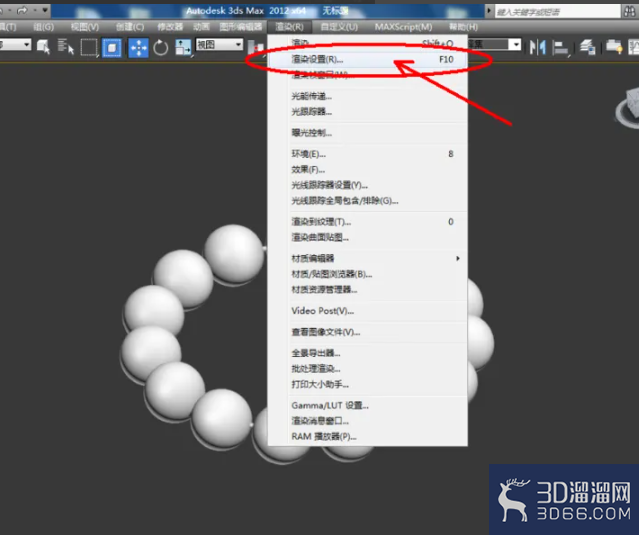
Task: Open Gamma/LUT 设置... entry
Action: (x=368, y=405)
